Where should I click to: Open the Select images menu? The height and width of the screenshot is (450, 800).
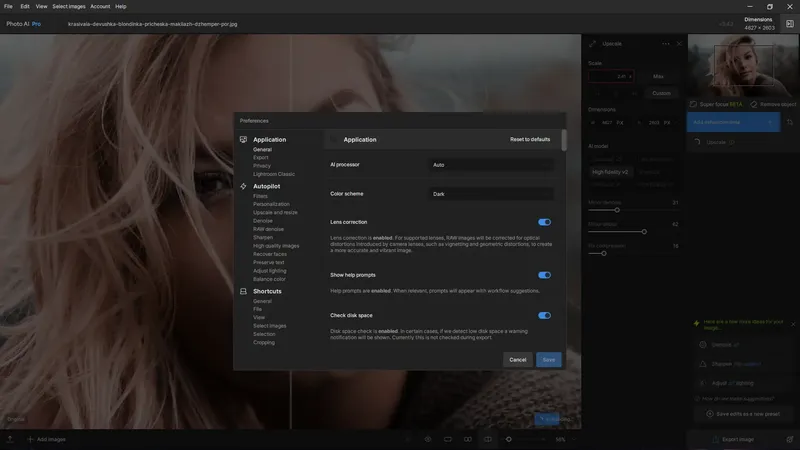[x=69, y=6]
